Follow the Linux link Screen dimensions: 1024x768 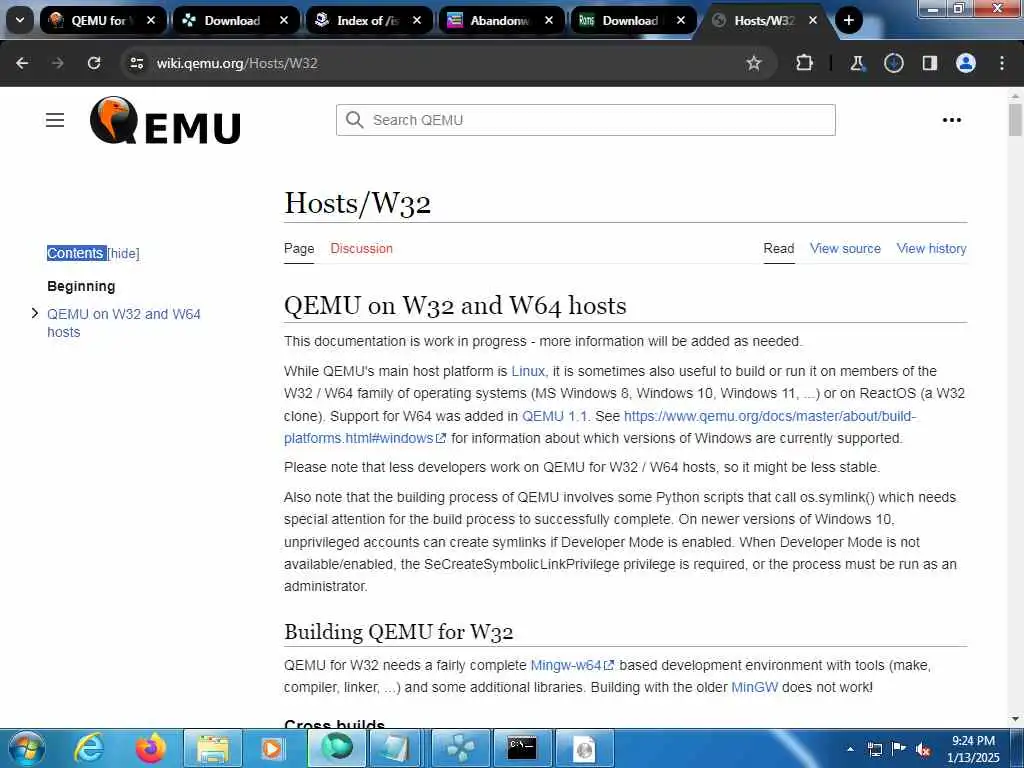(528, 371)
